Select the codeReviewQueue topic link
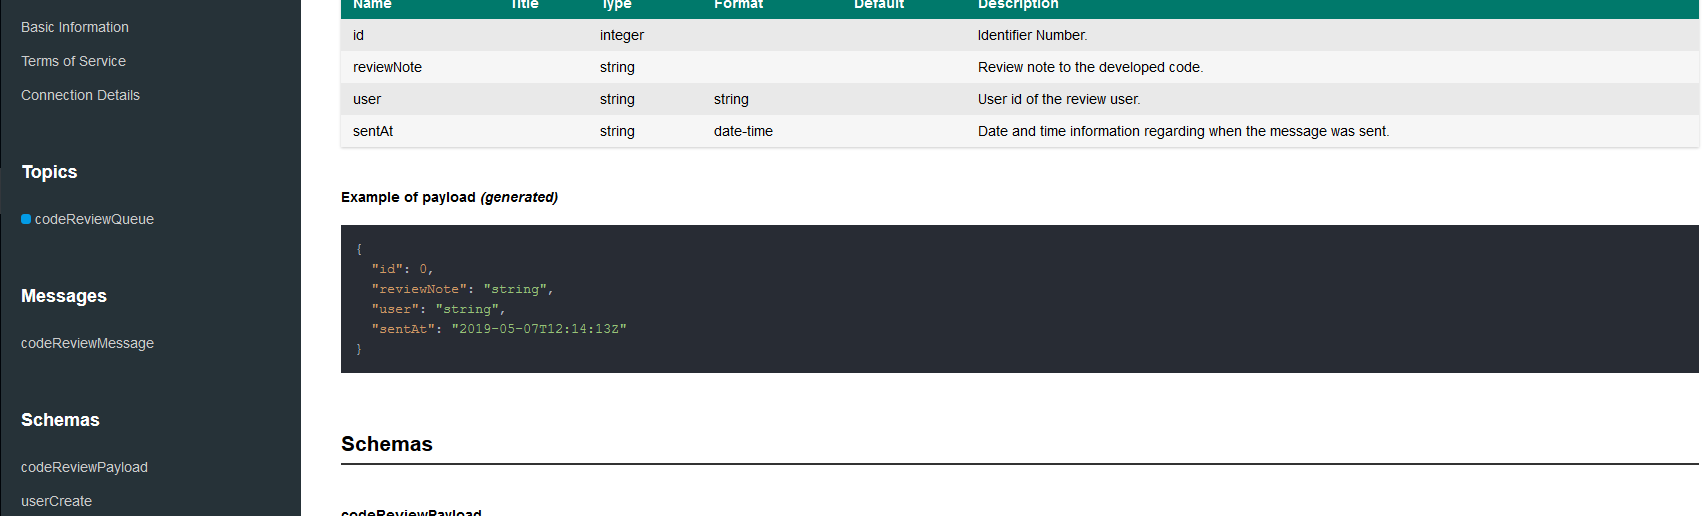 (x=94, y=219)
